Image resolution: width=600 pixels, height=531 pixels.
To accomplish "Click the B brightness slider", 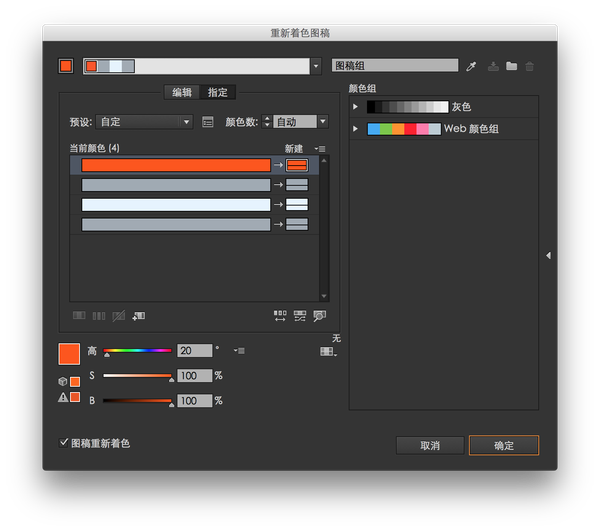I will pyautogui.click(x=137, y=401).
